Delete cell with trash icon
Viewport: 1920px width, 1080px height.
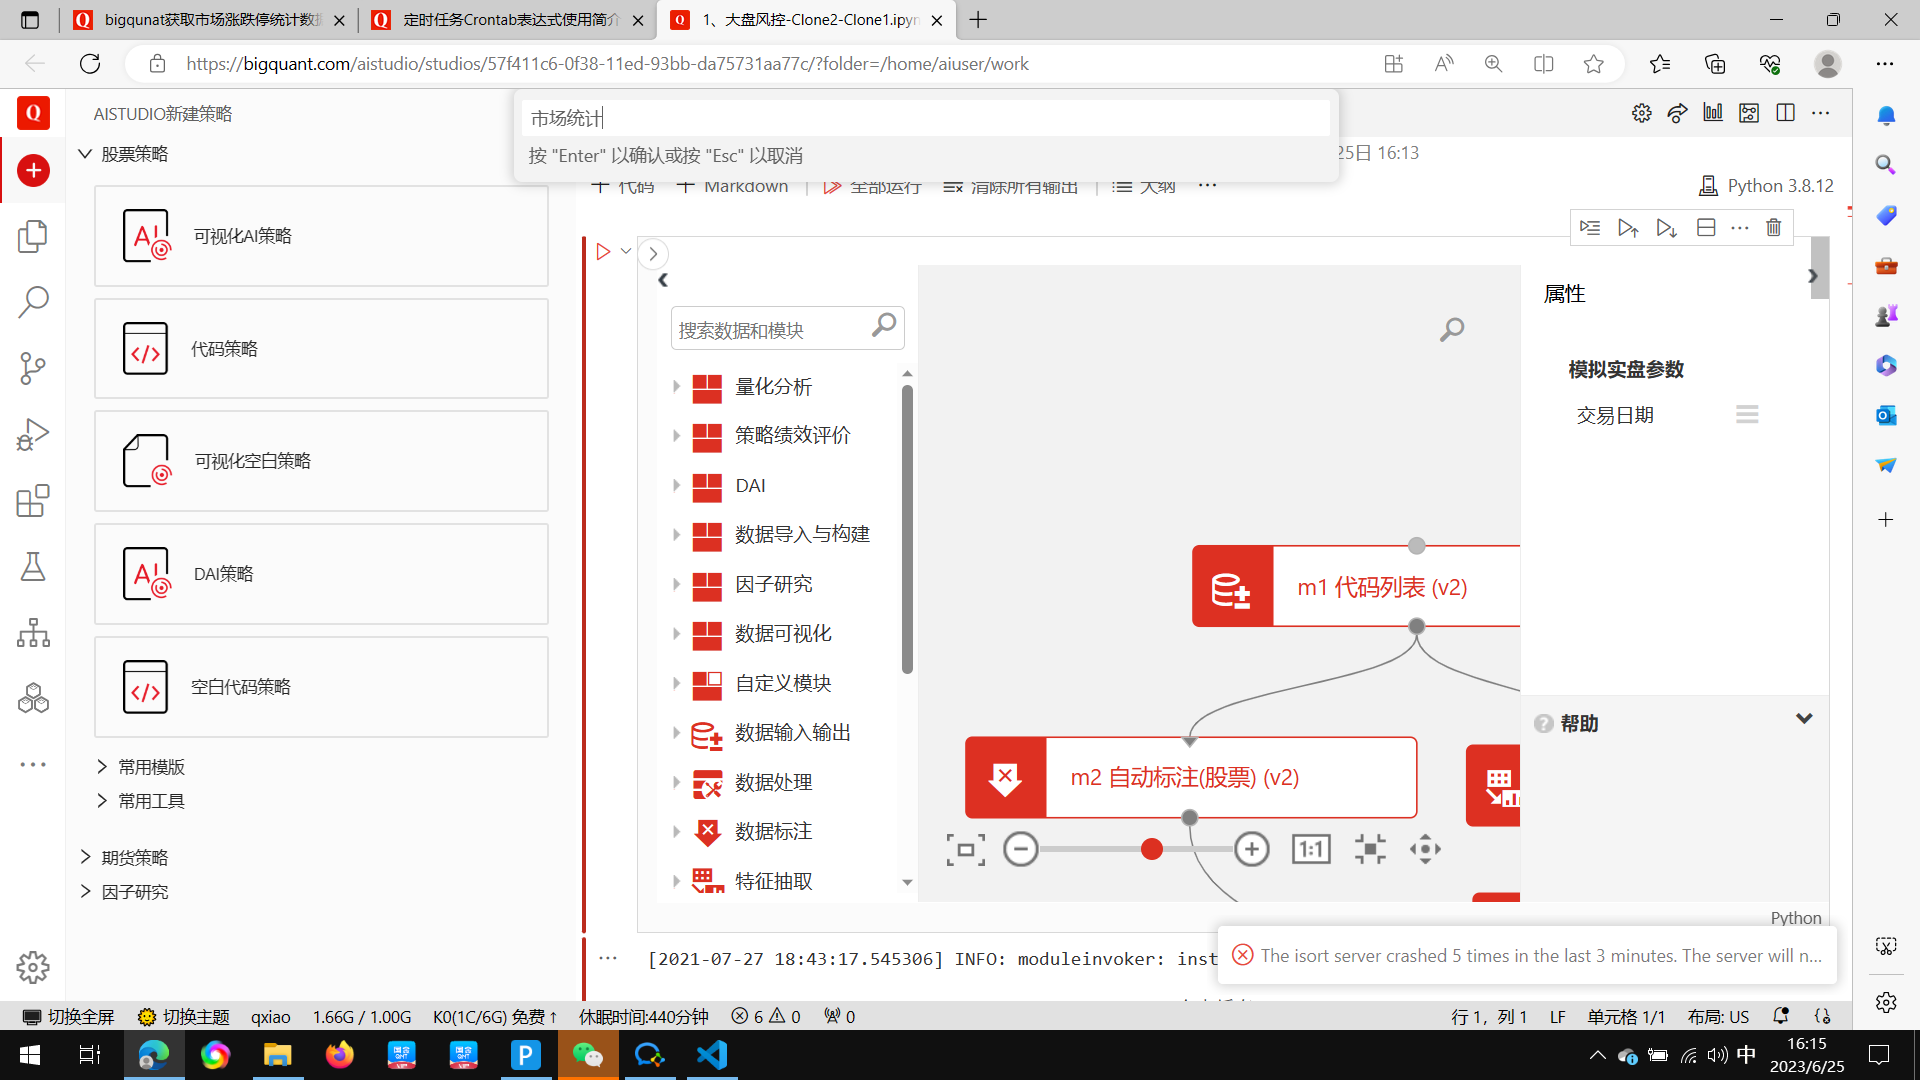pyautogui.click(x=1774, y=228)
